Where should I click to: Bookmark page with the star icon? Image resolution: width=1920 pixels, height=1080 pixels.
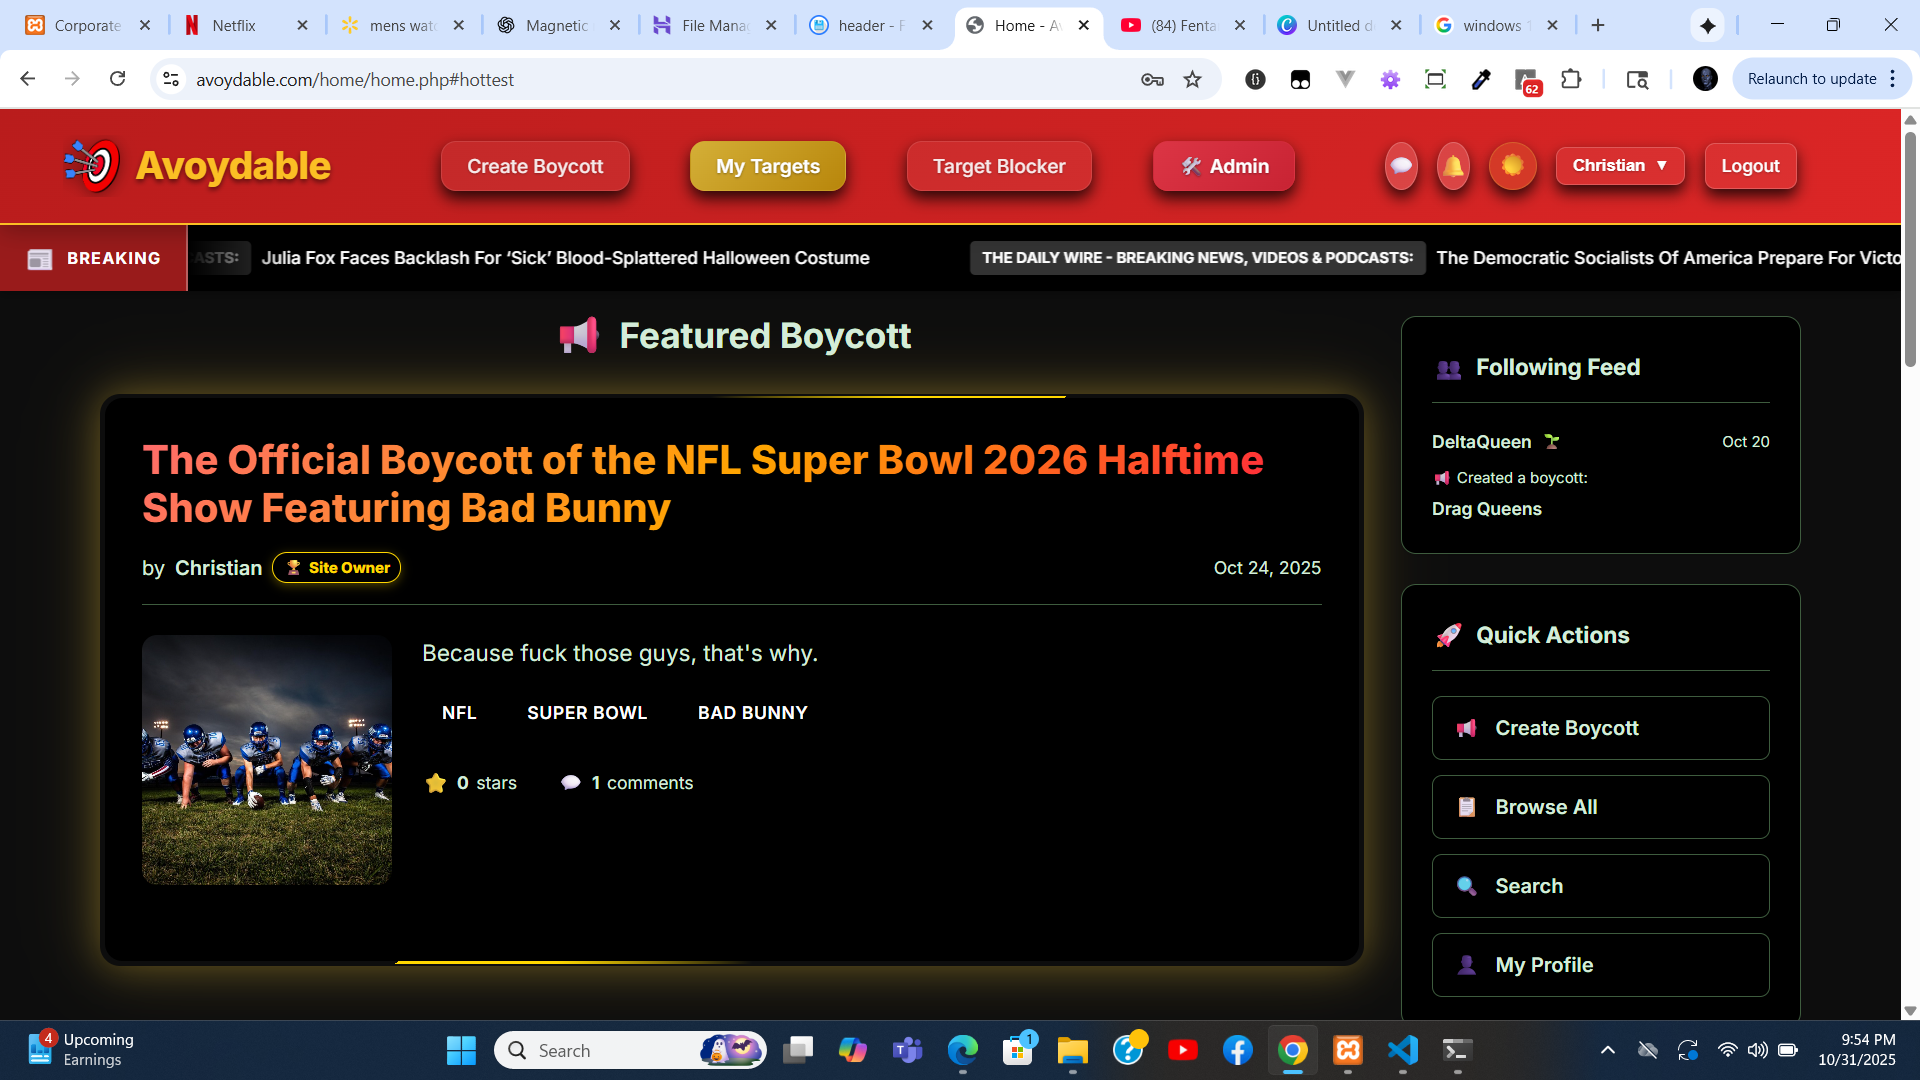(x=1192, y=80)
